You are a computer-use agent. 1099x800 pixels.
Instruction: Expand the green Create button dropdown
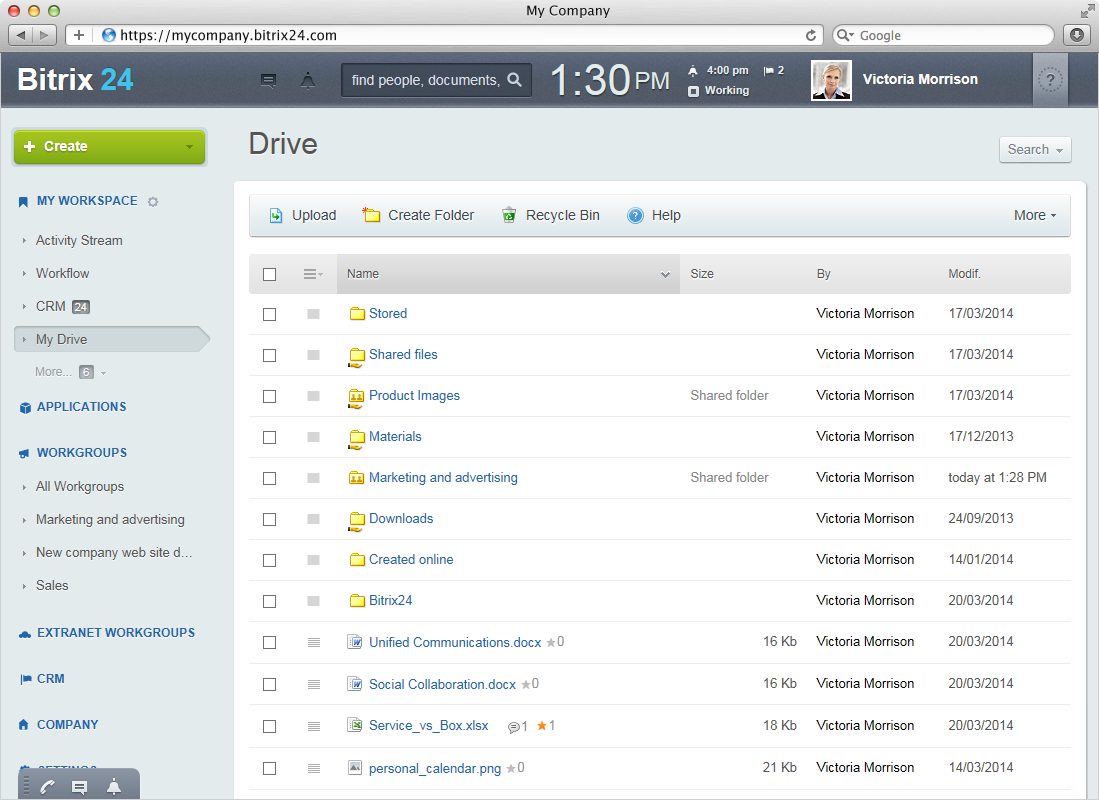point(189,147)
